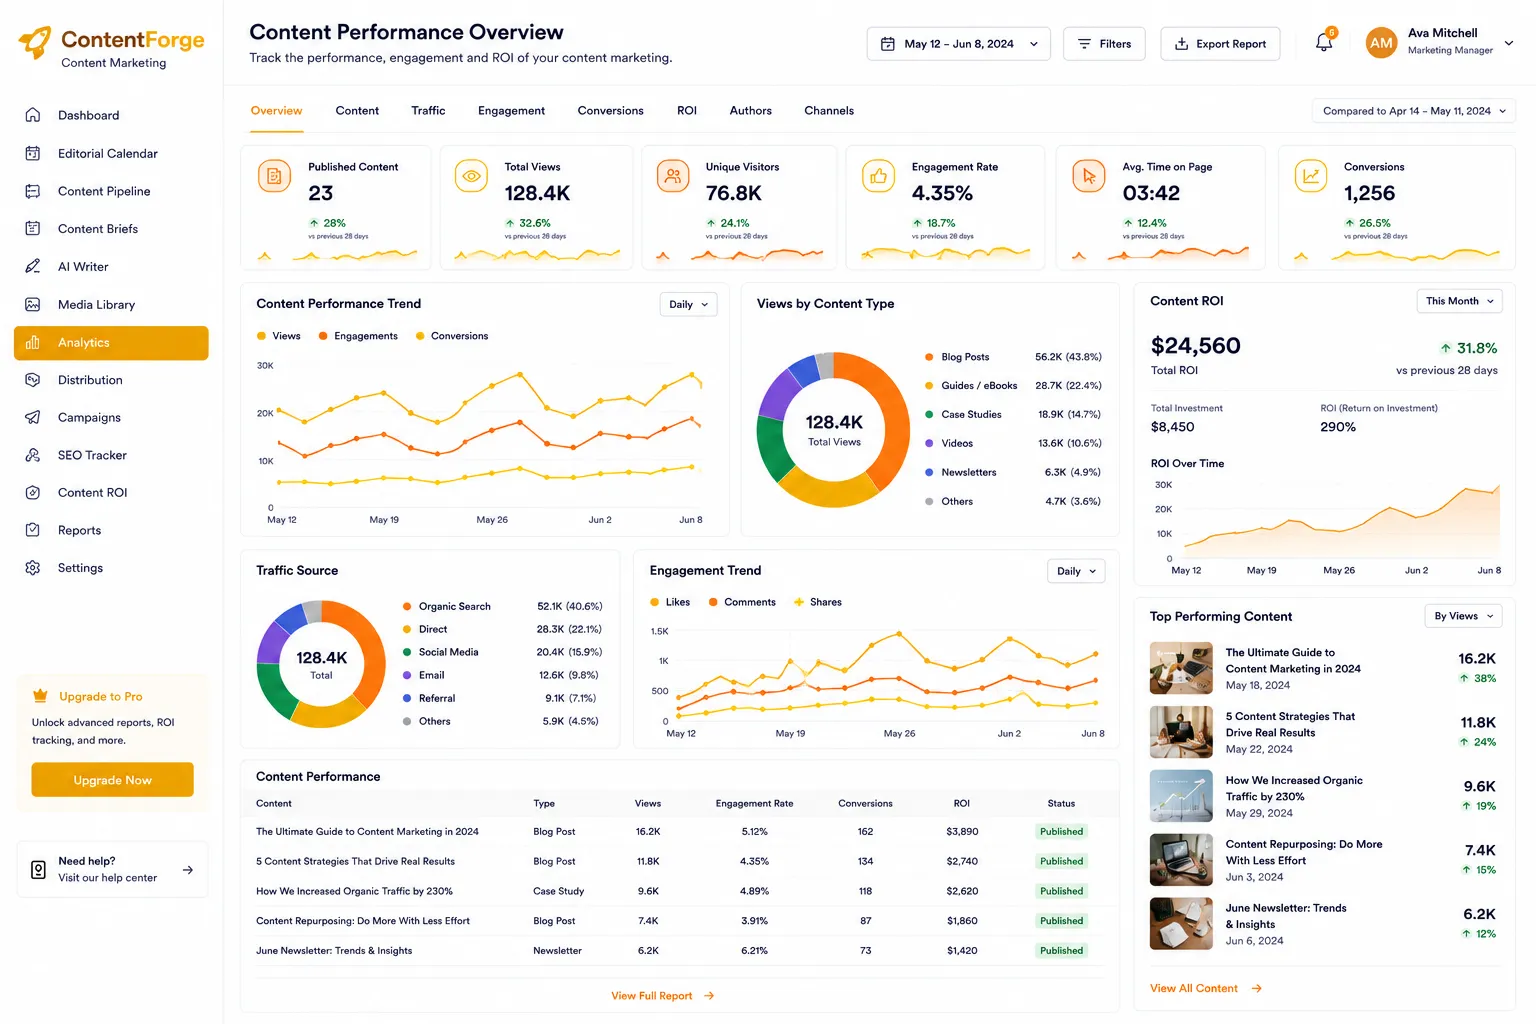Viewport: 1536px width, 1024px height.
Task: Click the Avg. Time on Page cursor icon
Action: [1089, 177]
